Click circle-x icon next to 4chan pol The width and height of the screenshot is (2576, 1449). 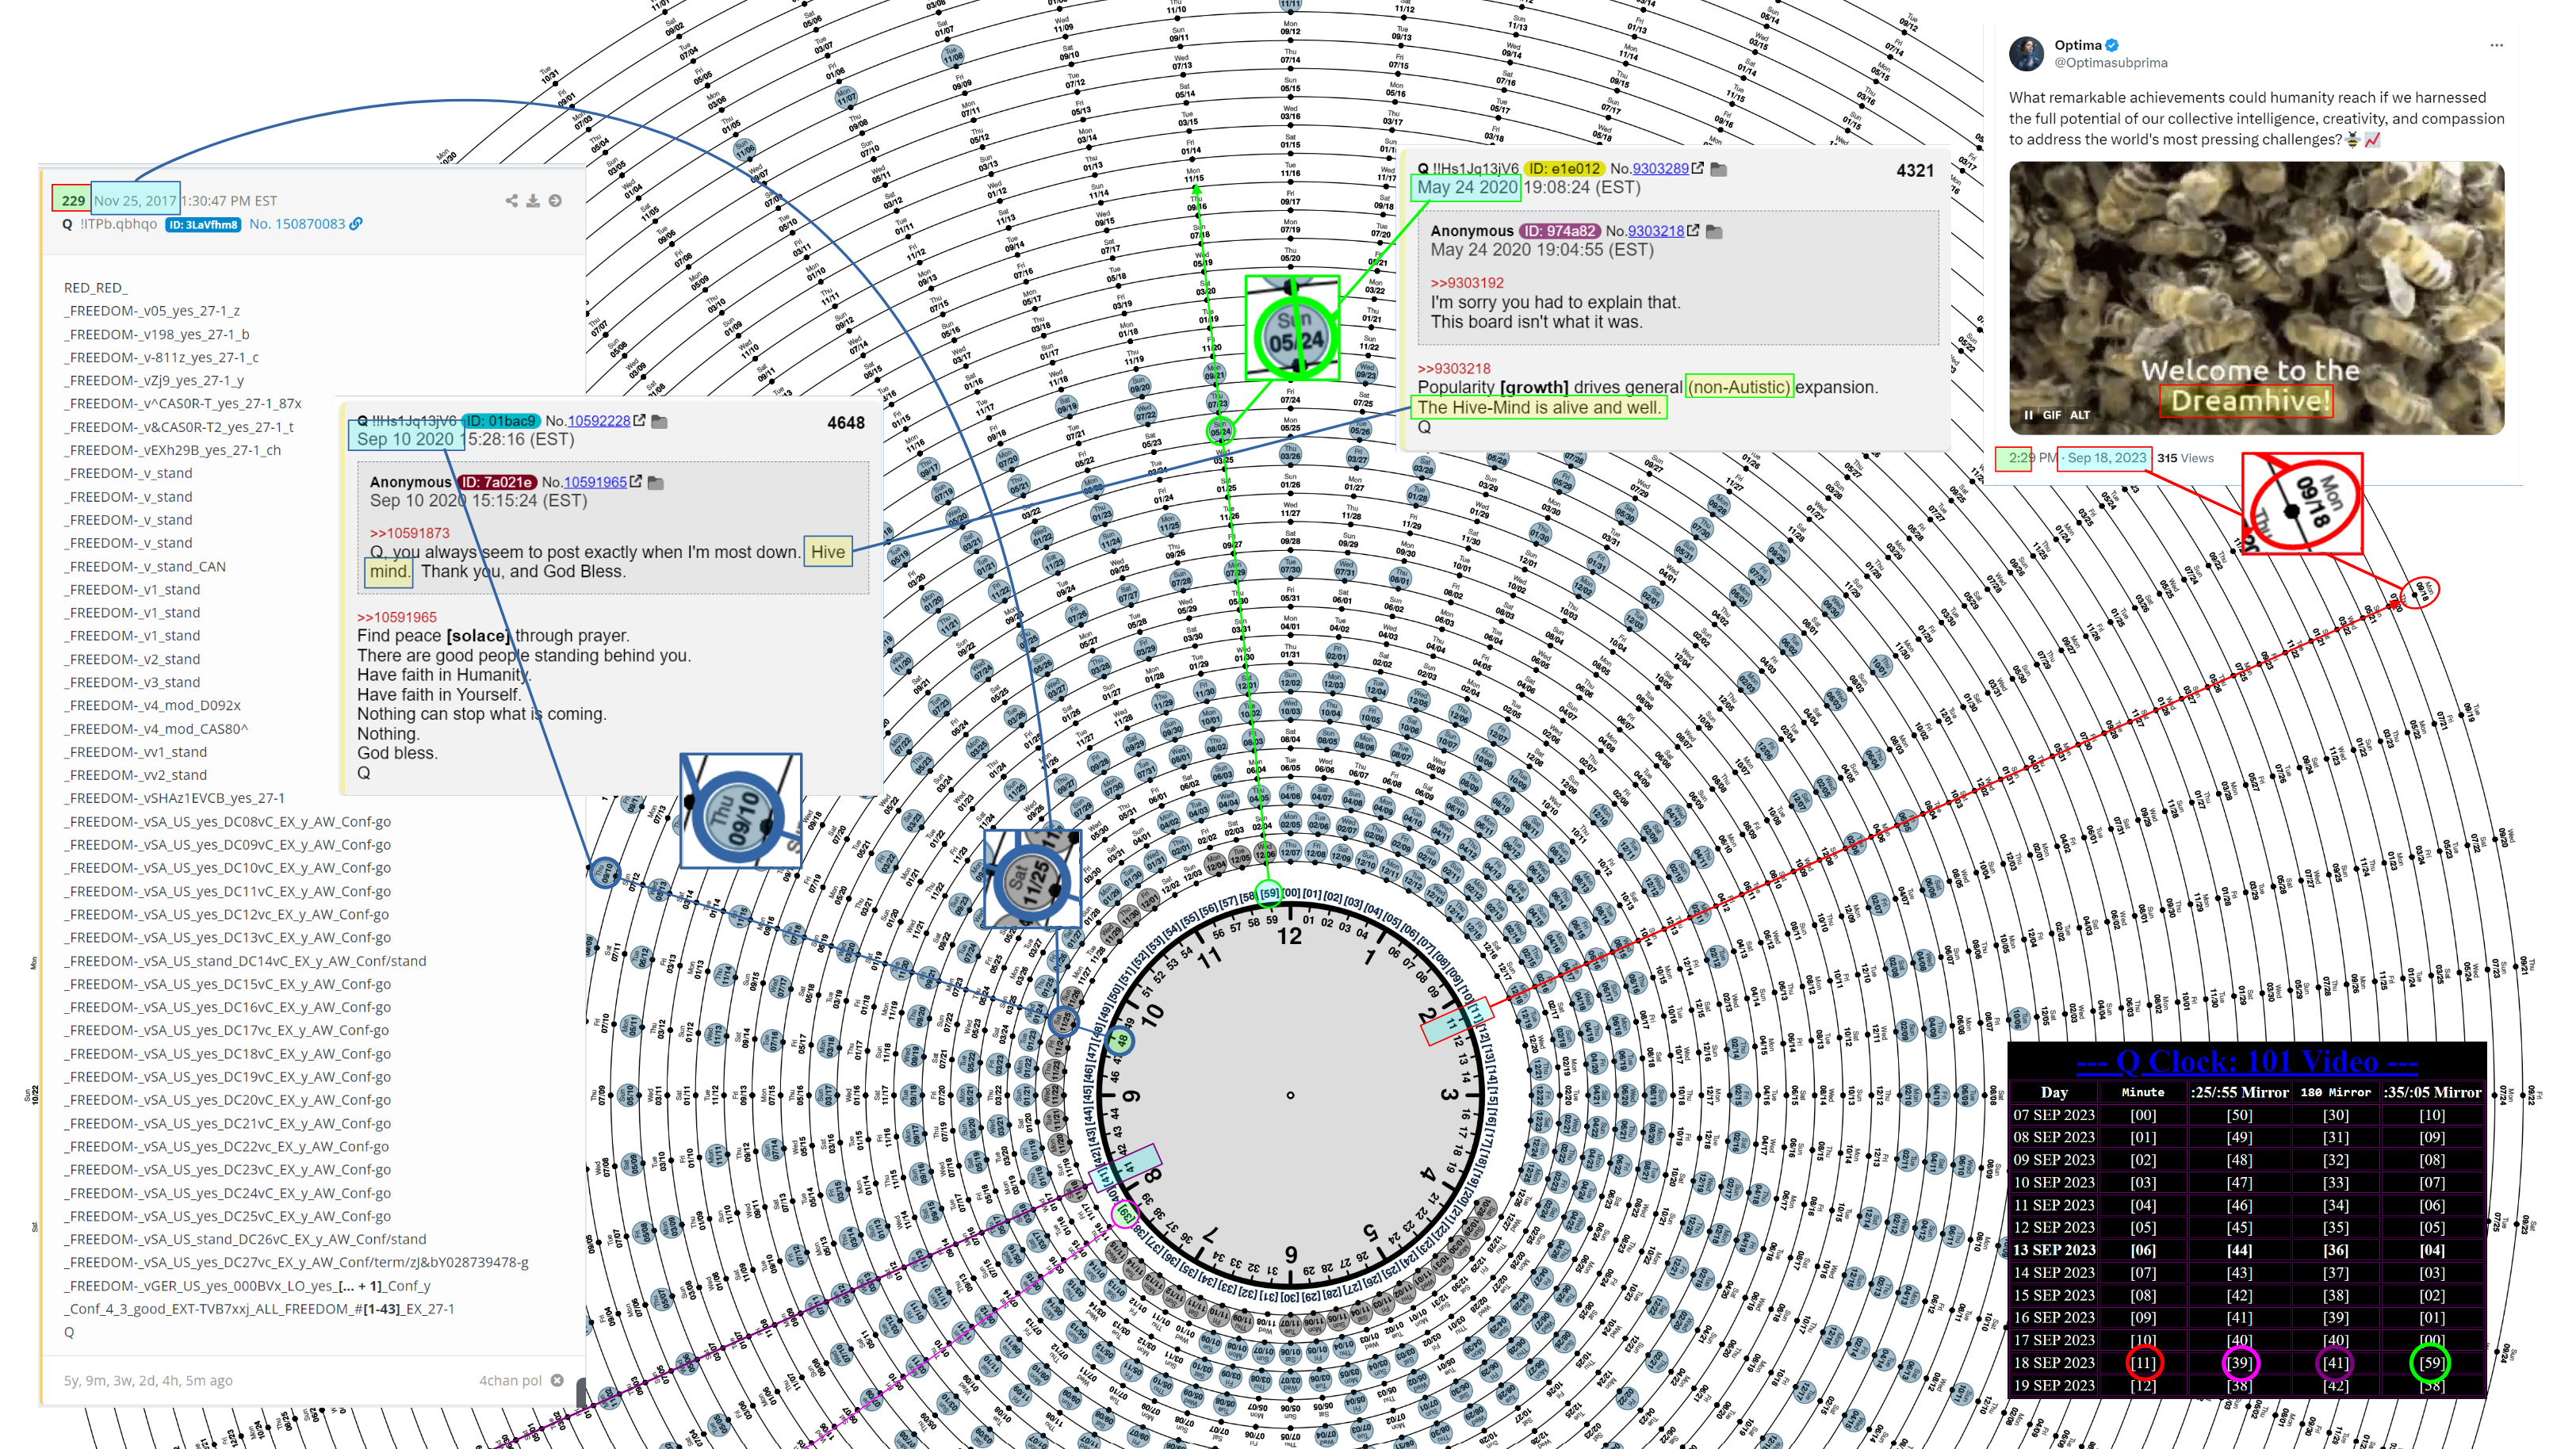click(x=557, y=1381)
